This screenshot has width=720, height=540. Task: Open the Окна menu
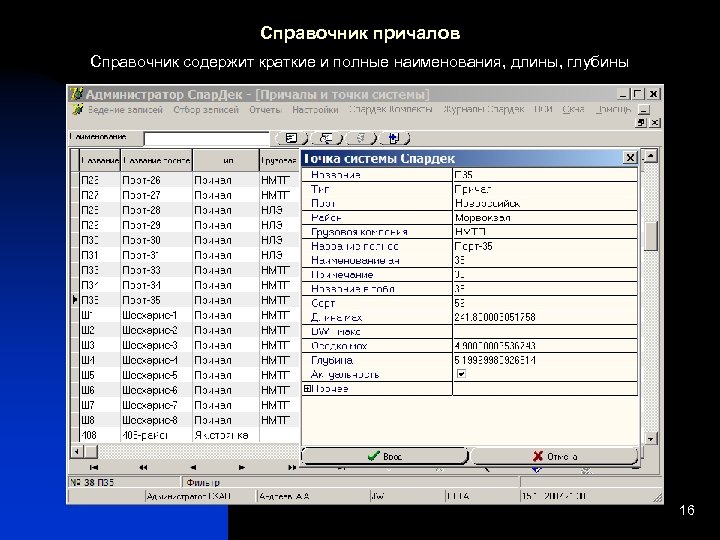tap(573, 109)
